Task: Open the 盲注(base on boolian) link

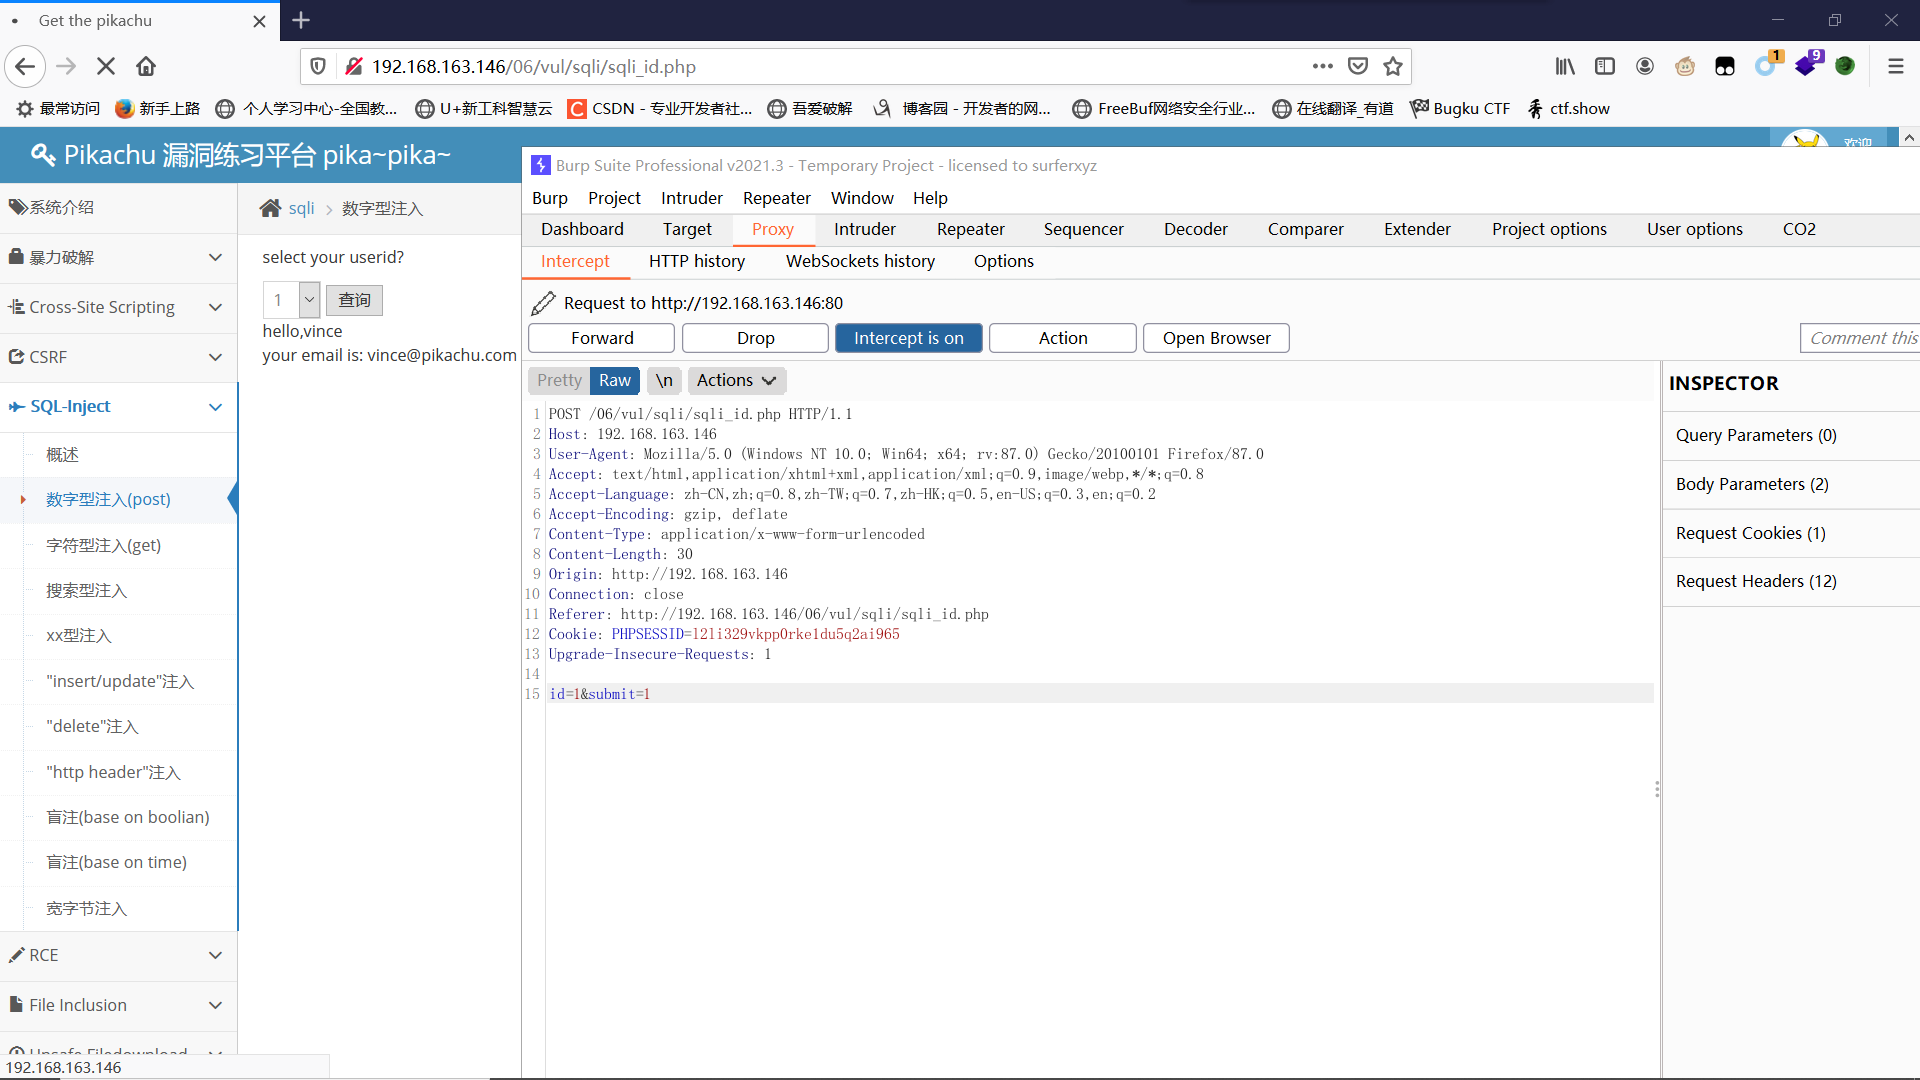Action: (128, 817)
